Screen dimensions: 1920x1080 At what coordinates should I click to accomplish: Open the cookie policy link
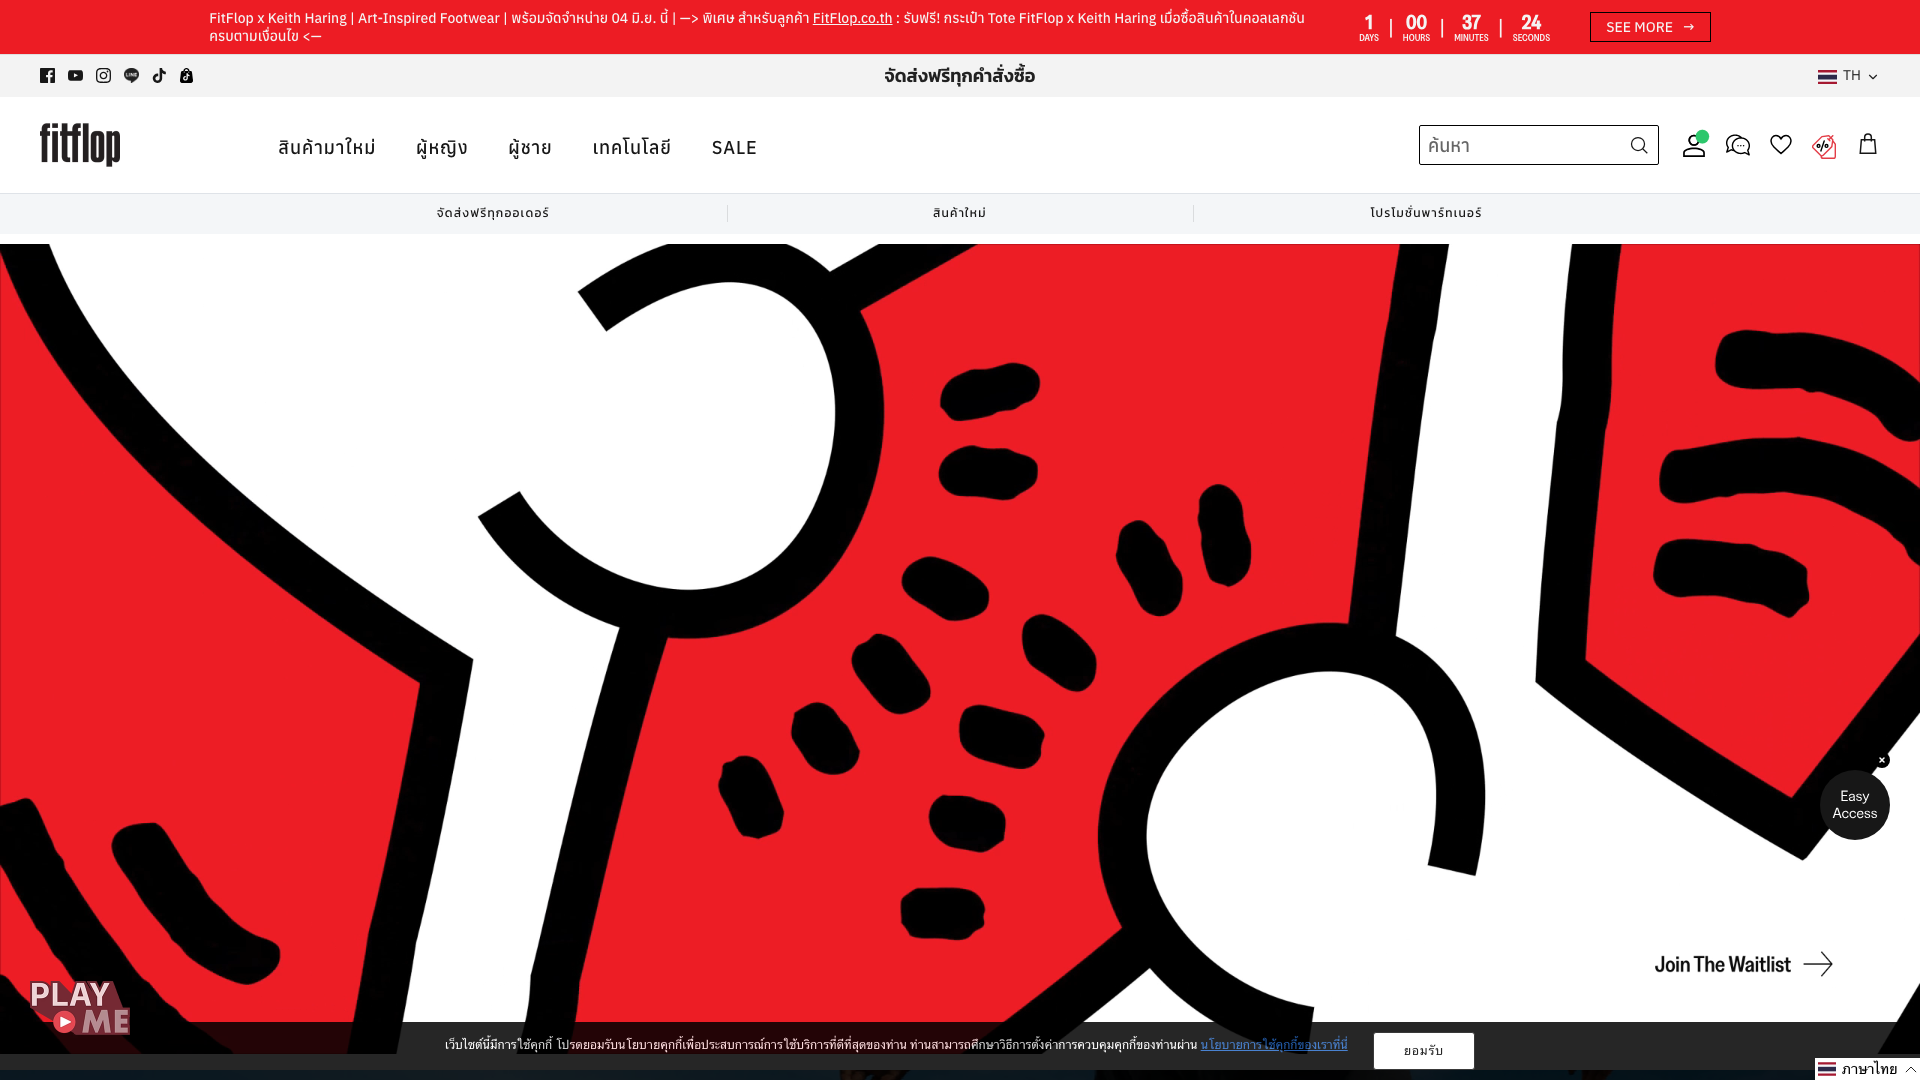tap(1274, 1045)
